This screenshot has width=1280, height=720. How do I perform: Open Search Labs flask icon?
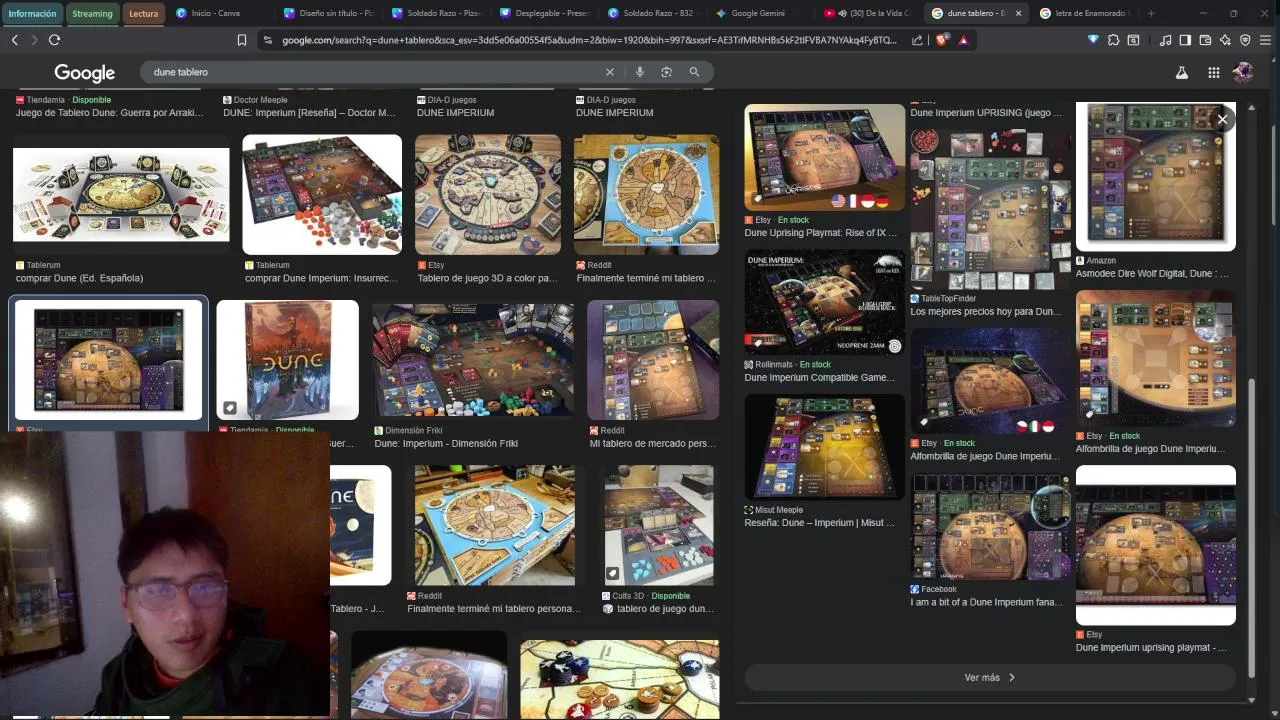coord(1181,73)
